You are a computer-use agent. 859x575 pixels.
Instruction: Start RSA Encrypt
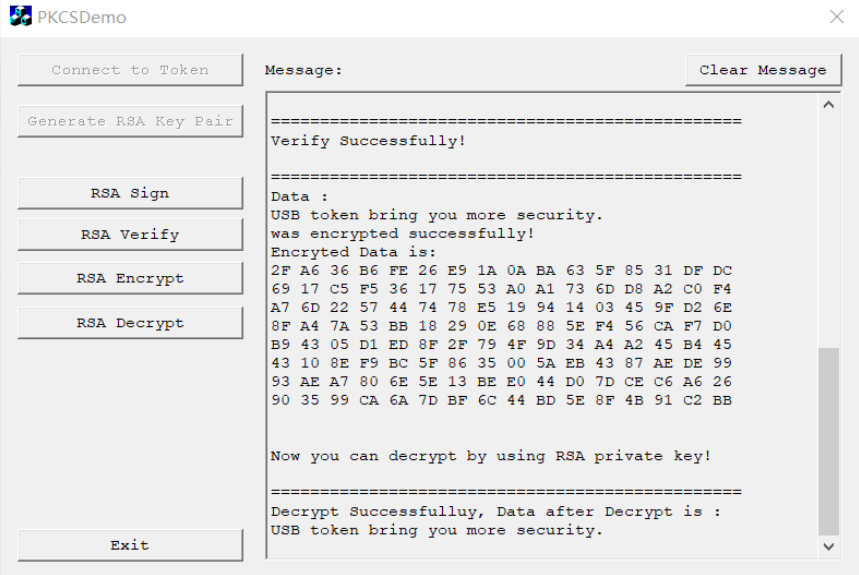tap(130, 279)
